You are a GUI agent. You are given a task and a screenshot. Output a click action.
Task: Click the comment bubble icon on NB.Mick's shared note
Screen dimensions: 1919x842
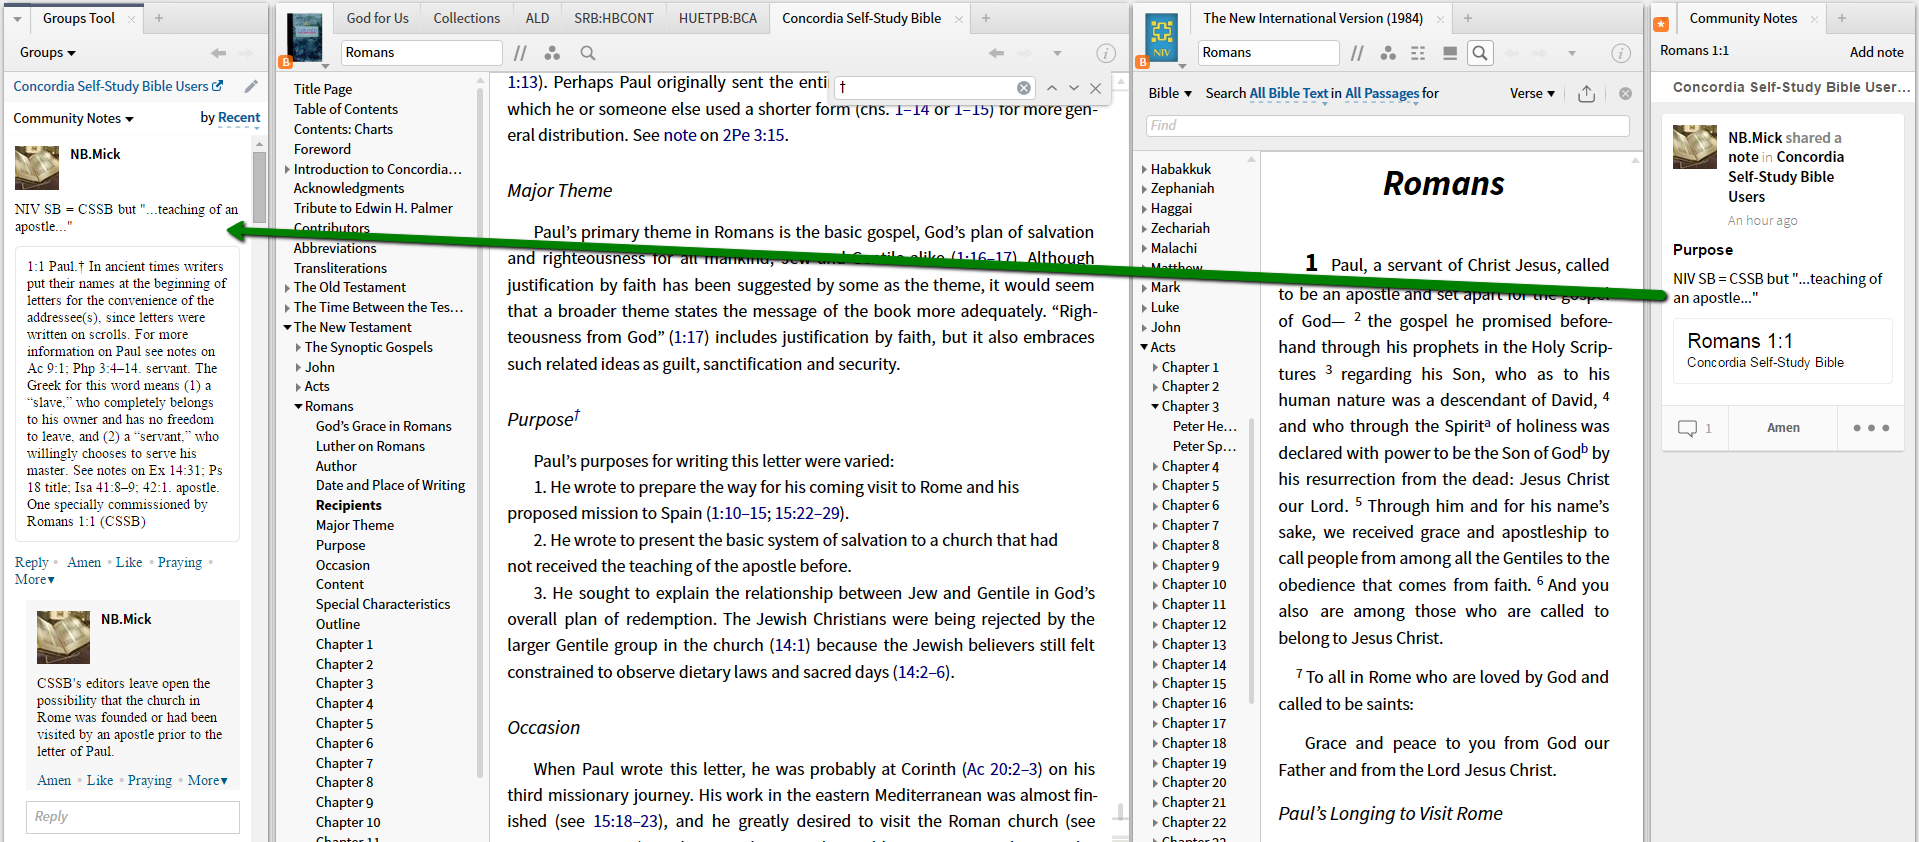pos(1687,428)
